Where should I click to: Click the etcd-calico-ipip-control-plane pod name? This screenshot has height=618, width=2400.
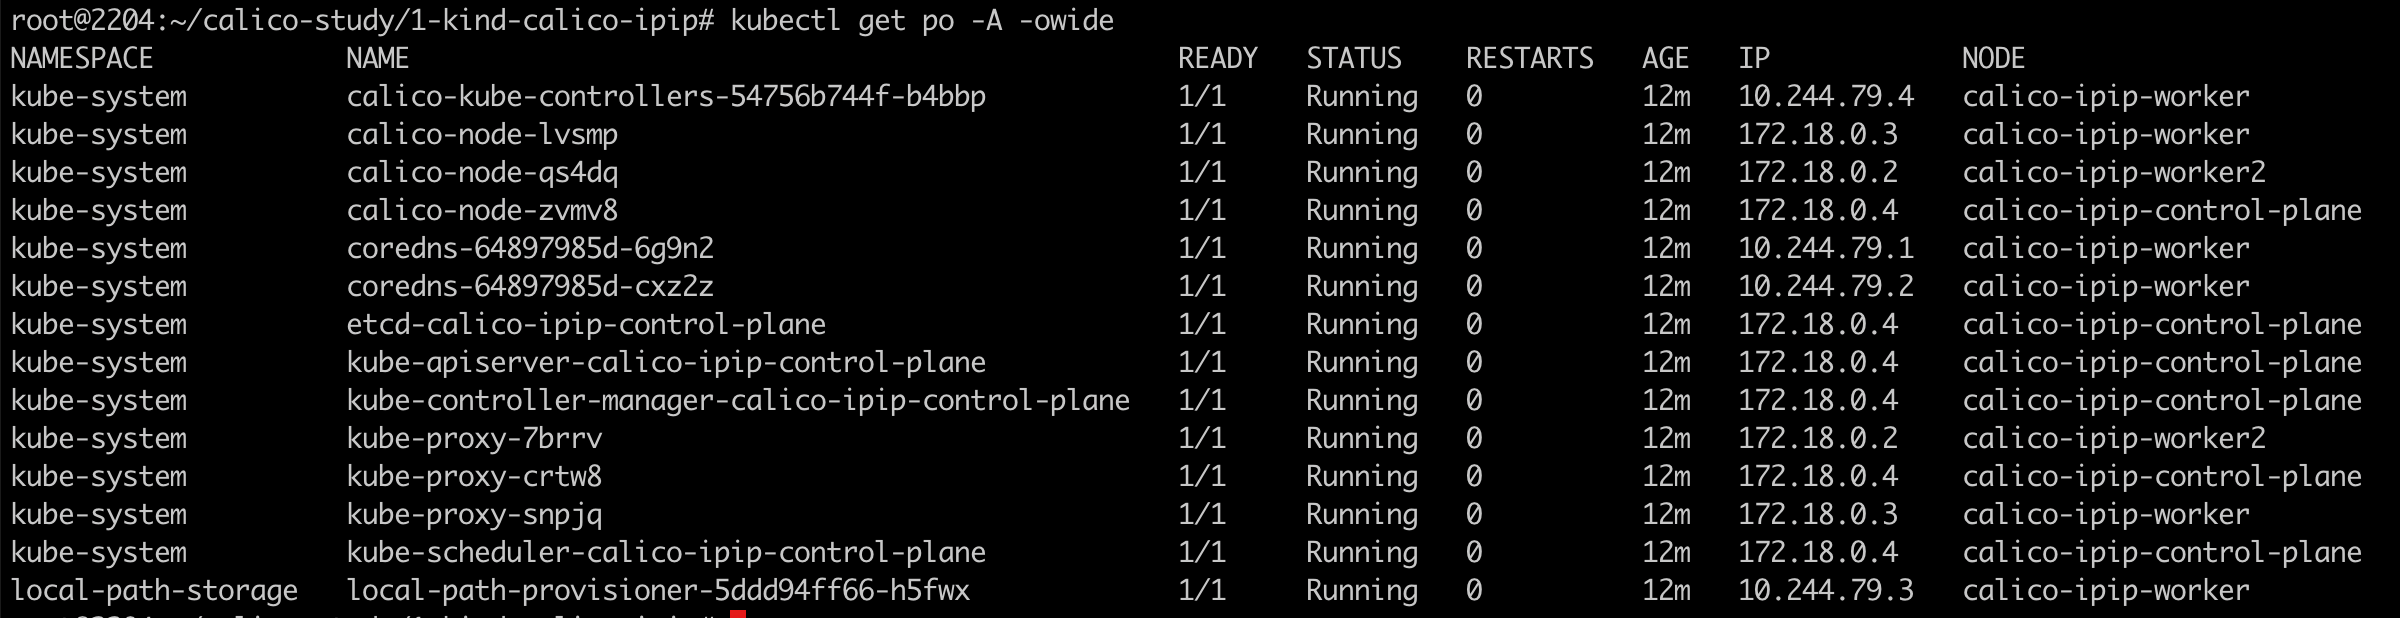[586, 325]
